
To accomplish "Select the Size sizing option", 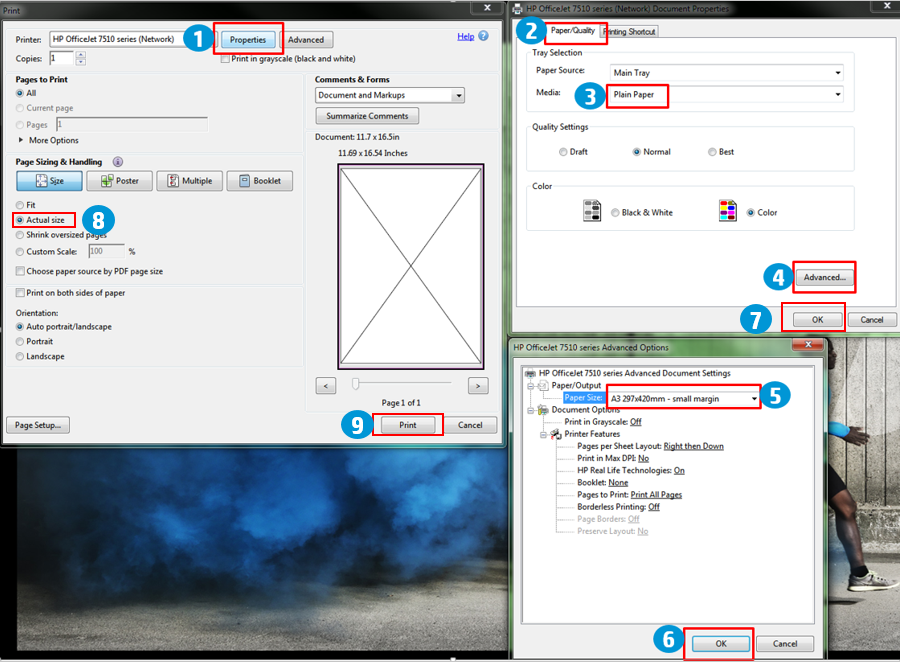I will coord(49,181).
